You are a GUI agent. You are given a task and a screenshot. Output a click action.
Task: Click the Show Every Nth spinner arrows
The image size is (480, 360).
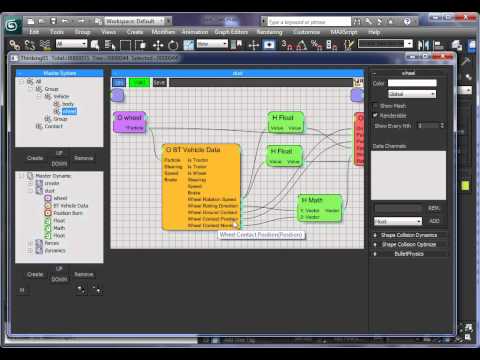pyautogui.click(x=442, y=126)
